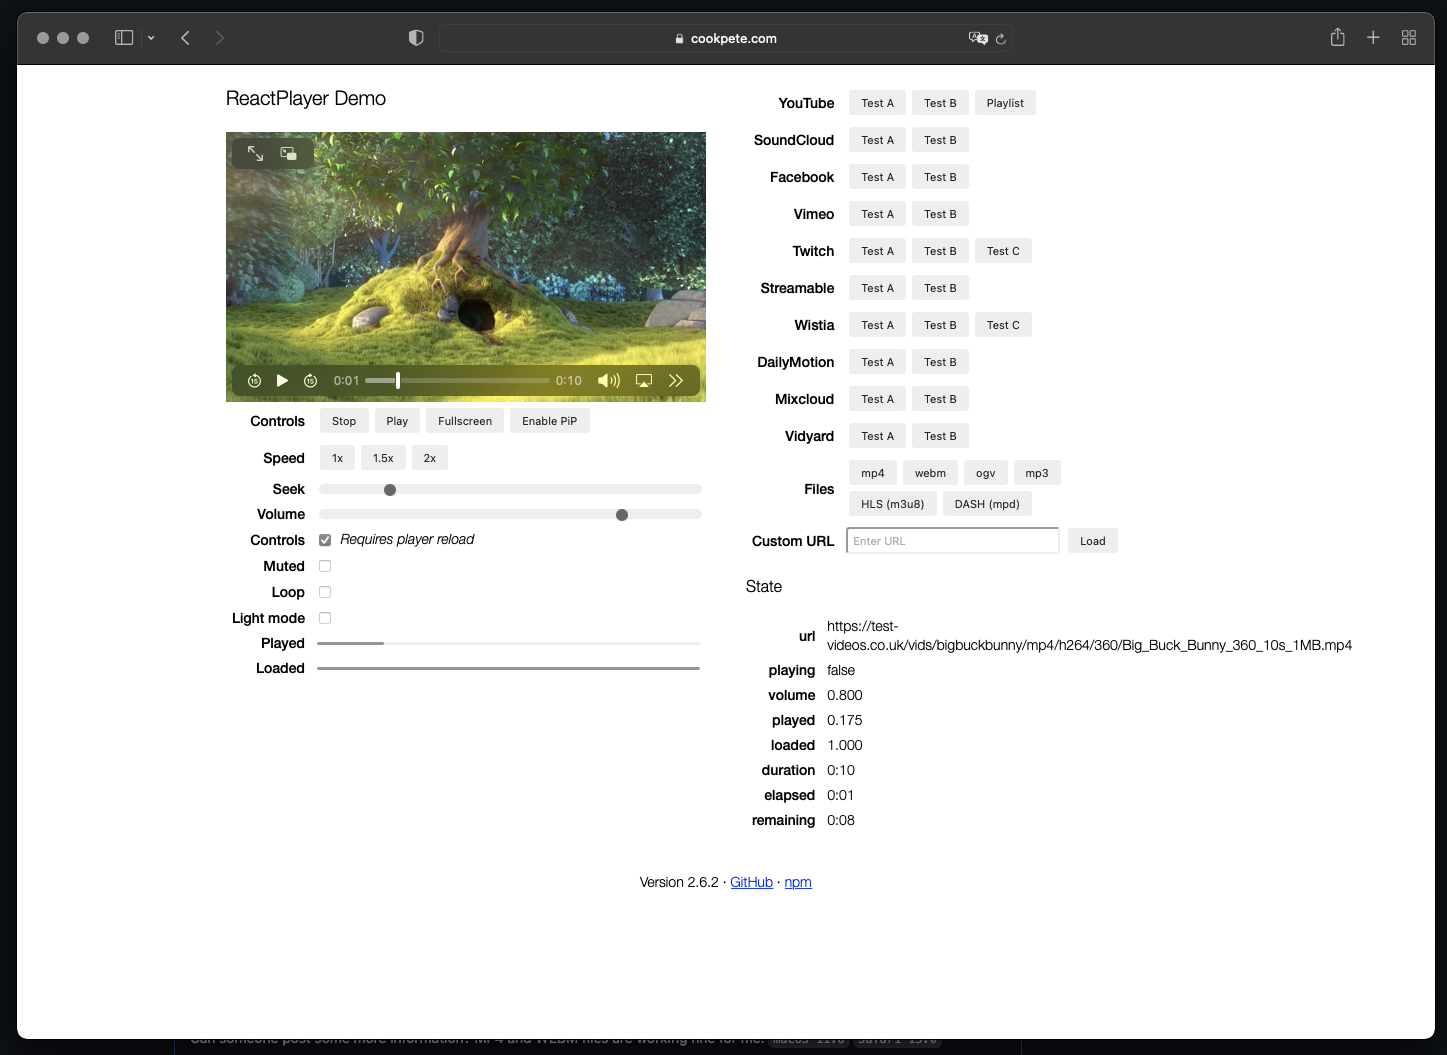Skip forward 15 seconds in the player
This screenshot has width=1447, height=1055.
pos(310,380)
